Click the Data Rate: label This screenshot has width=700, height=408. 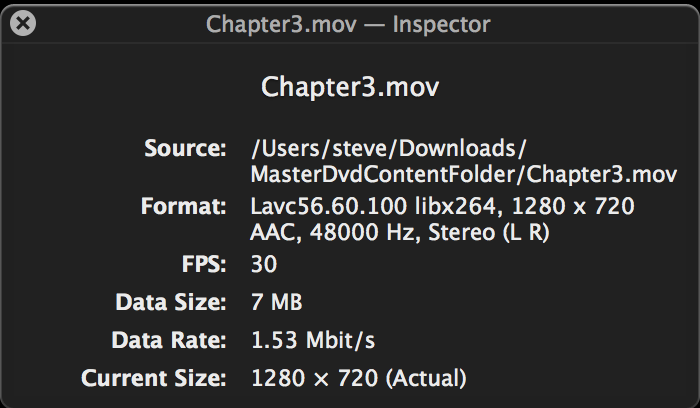point(169,340)
